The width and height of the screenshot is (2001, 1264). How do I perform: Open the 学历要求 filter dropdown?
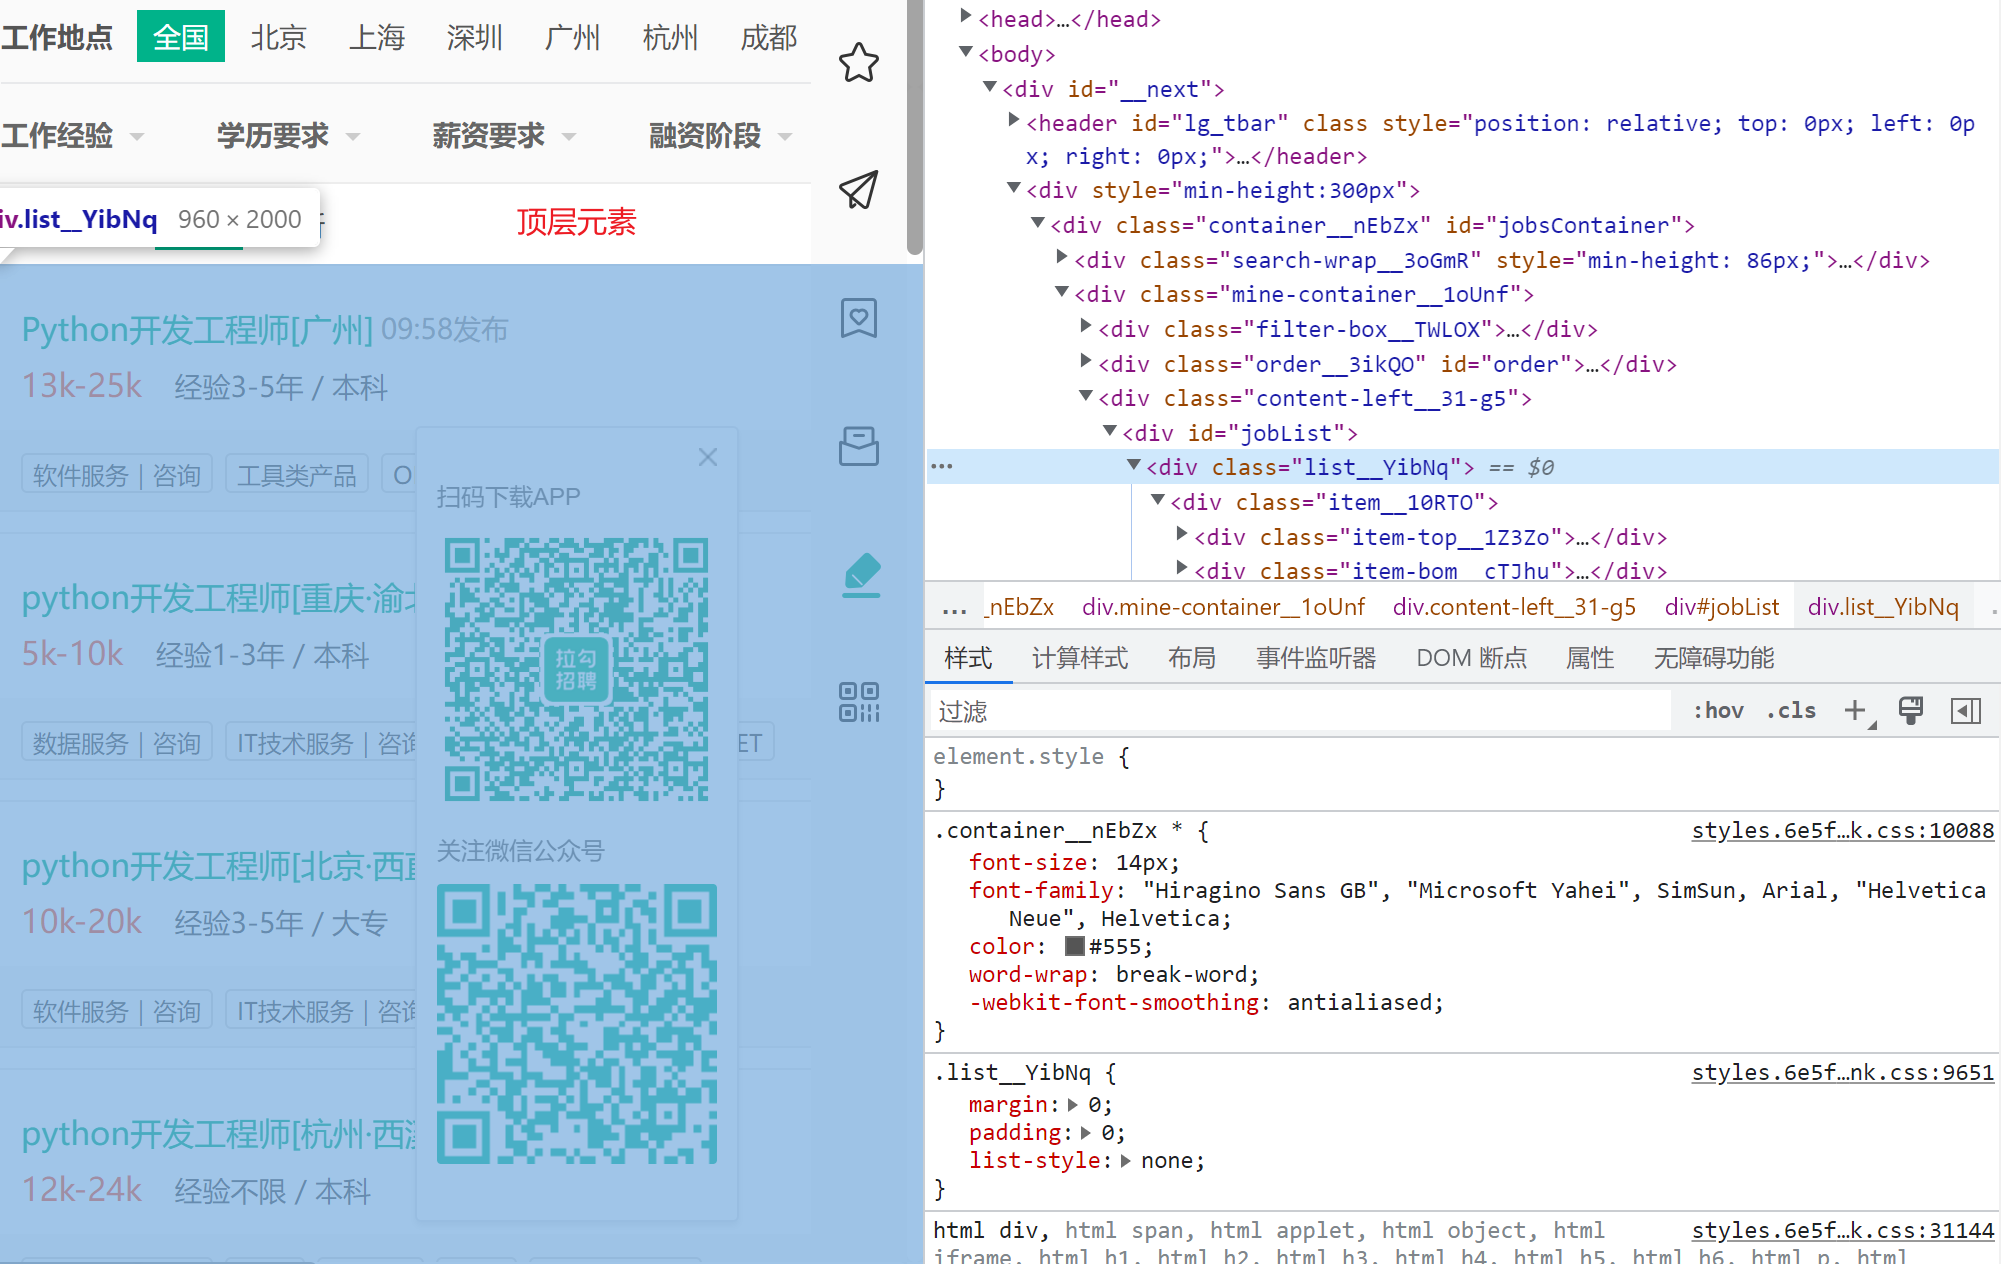tap(289, 135)
